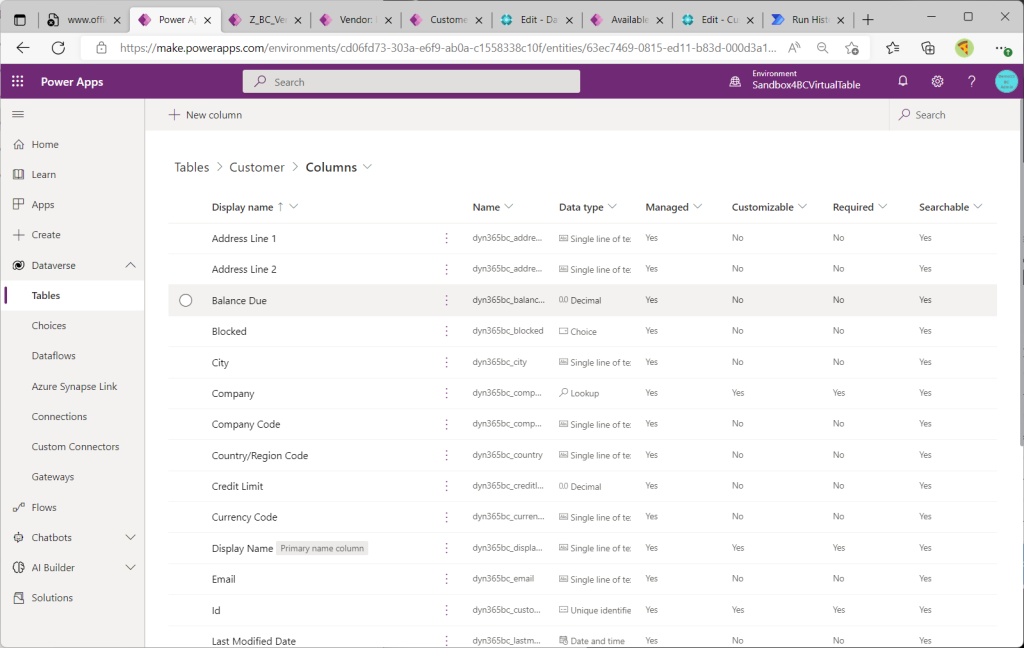
Task: Open the browser favorites list icon
Action: [893, 48]
